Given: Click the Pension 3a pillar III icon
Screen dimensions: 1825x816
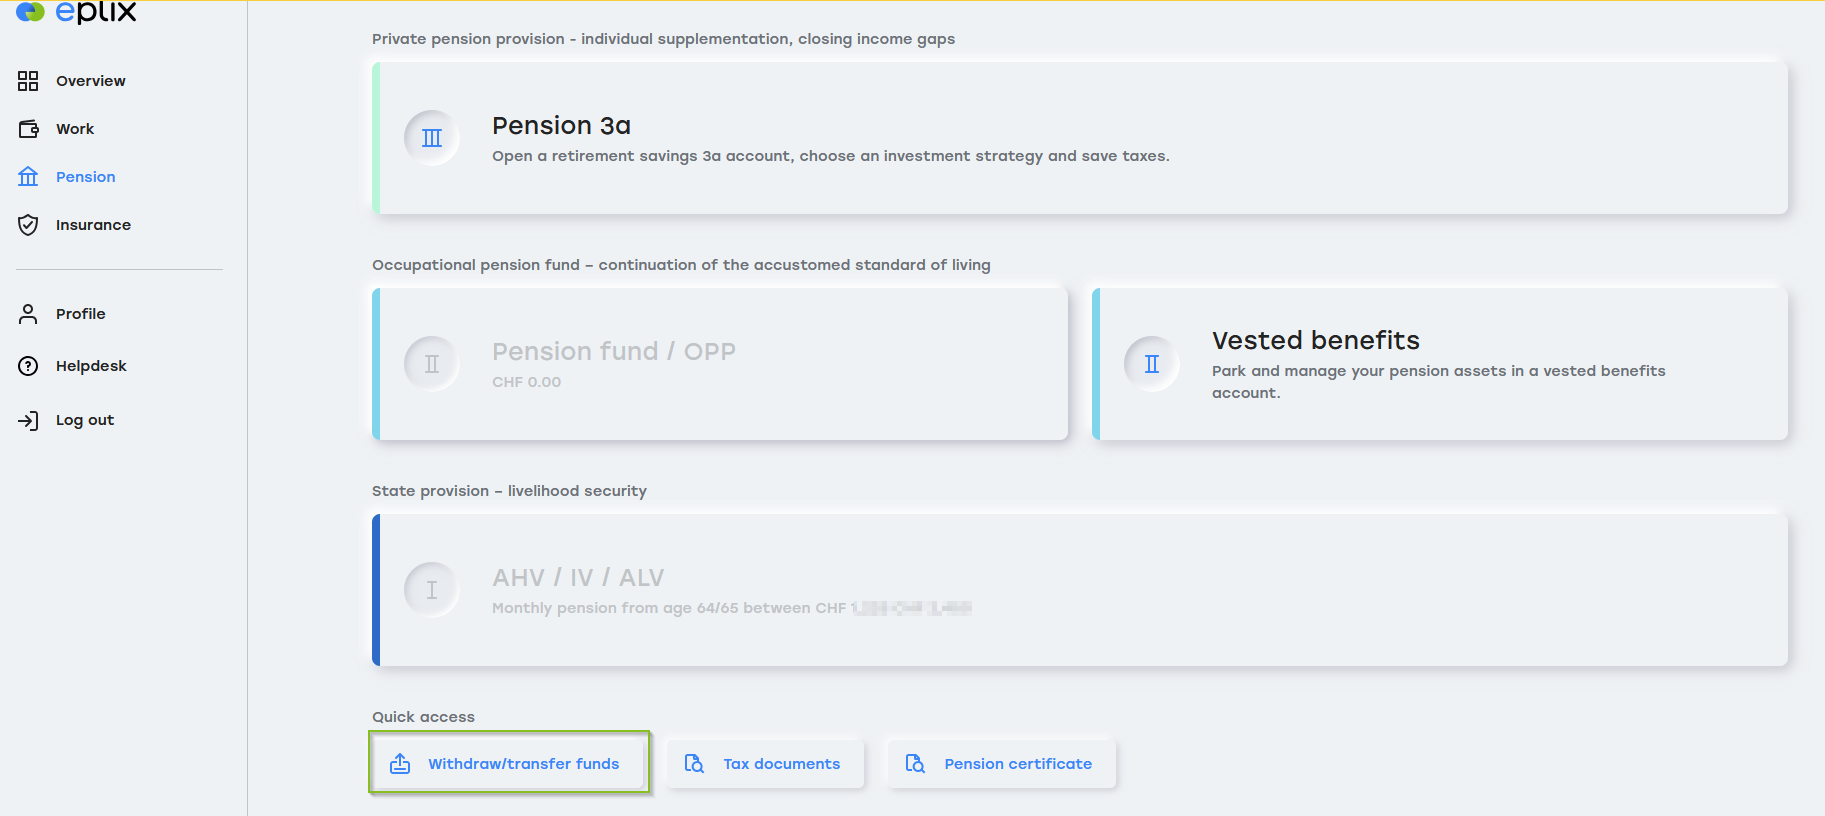Looking at the screenshot, I should tap(432, 138).
